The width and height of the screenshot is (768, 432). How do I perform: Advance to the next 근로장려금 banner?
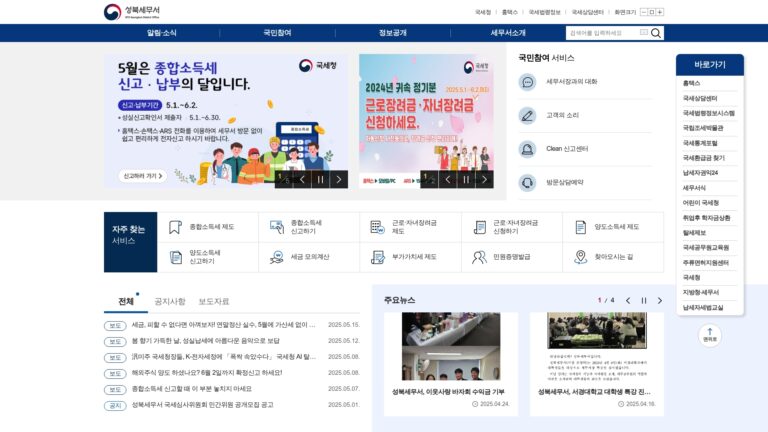tap(484, 179)
